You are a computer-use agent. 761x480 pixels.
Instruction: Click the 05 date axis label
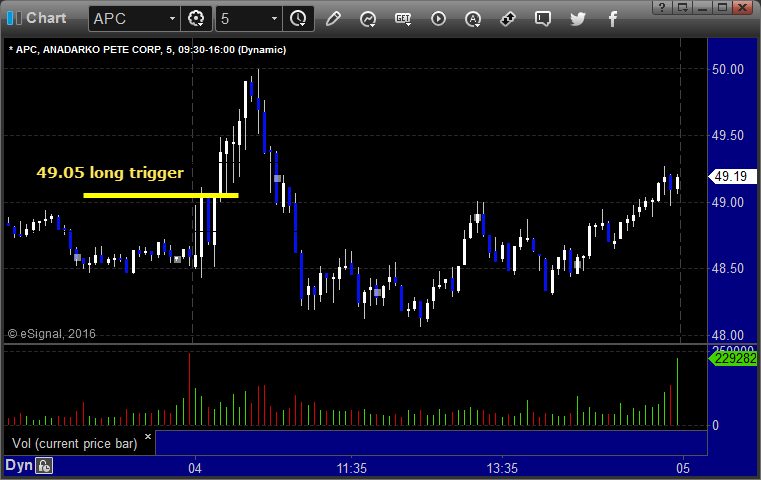pyautogui.click(x=683, y=468)
